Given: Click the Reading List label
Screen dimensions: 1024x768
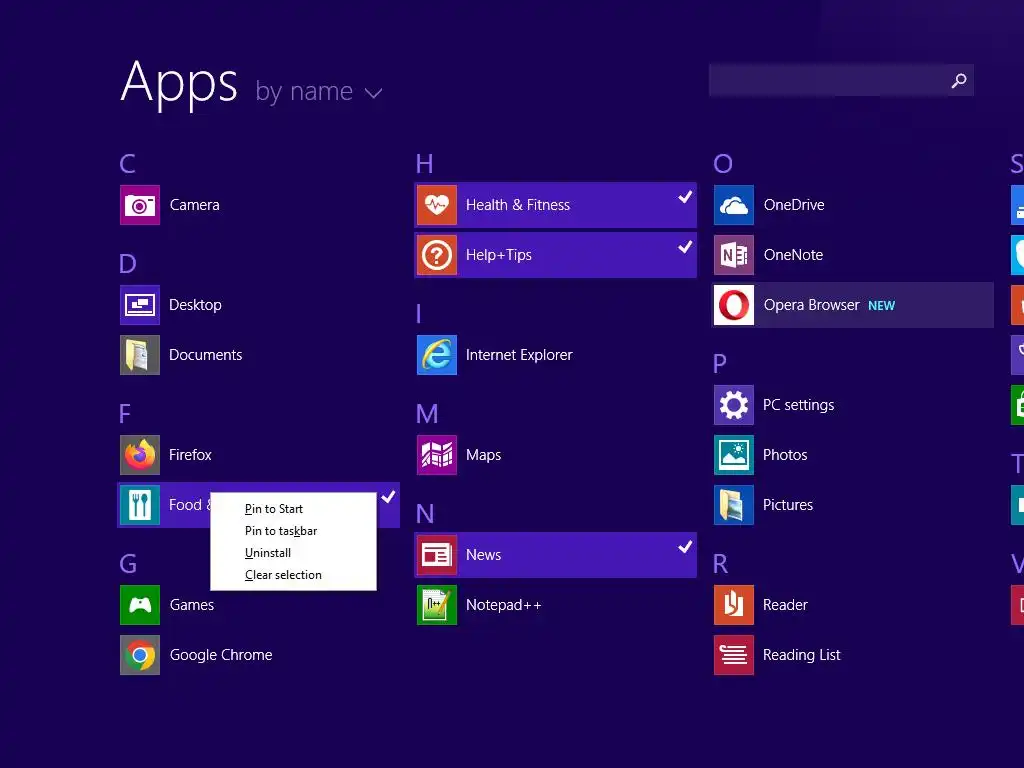Looking at the screenshot, I should tap(801, 655).
